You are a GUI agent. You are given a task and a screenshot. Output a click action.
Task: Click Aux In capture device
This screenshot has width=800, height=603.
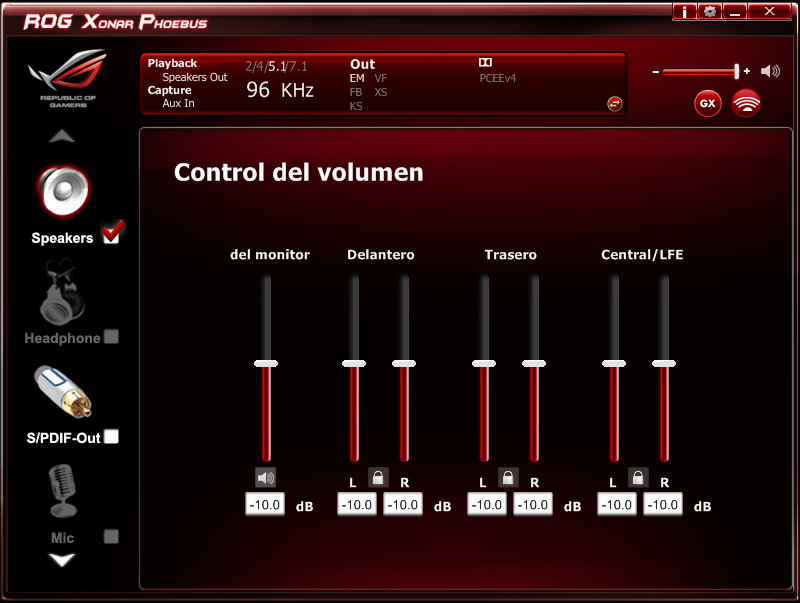pyautogui.click(x=179, y=103)
